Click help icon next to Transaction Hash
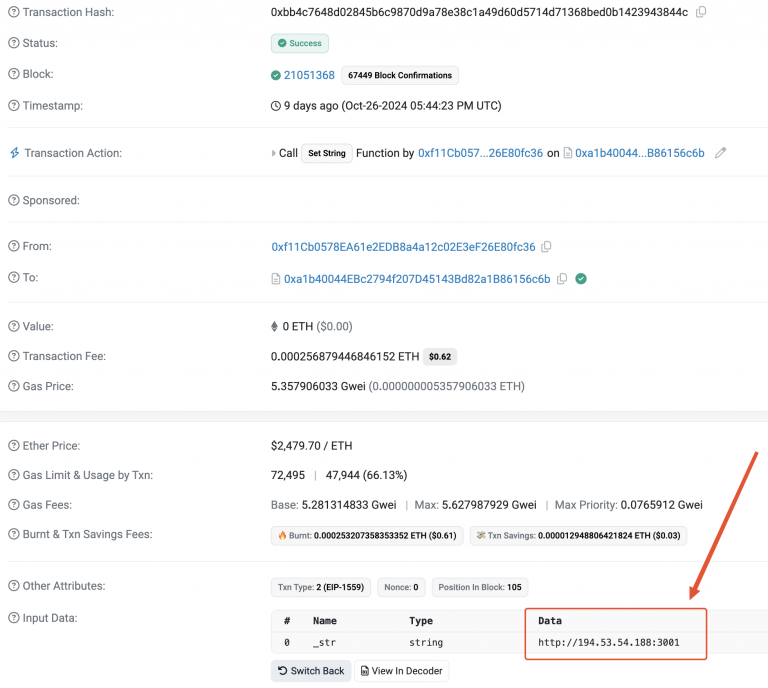Viewport: 768px width, 688px height. coord(14,12)
